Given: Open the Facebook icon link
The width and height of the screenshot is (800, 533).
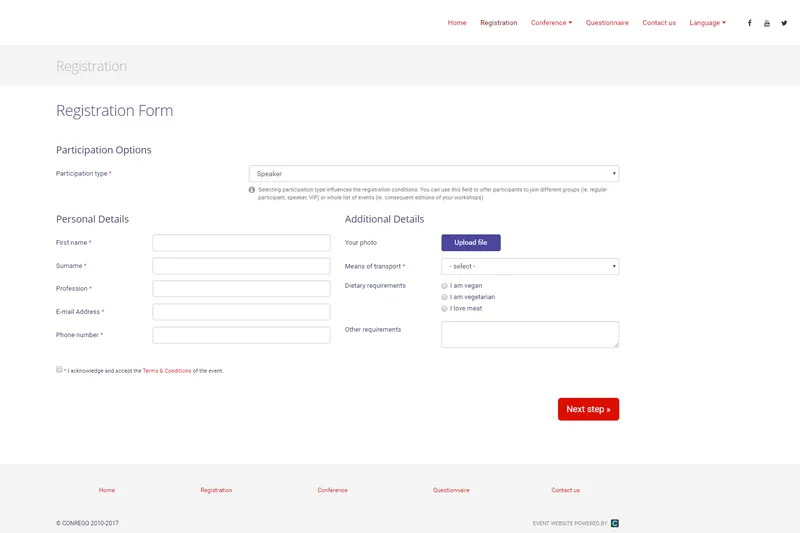Looking at the screenshot, I should coord(749,23).
